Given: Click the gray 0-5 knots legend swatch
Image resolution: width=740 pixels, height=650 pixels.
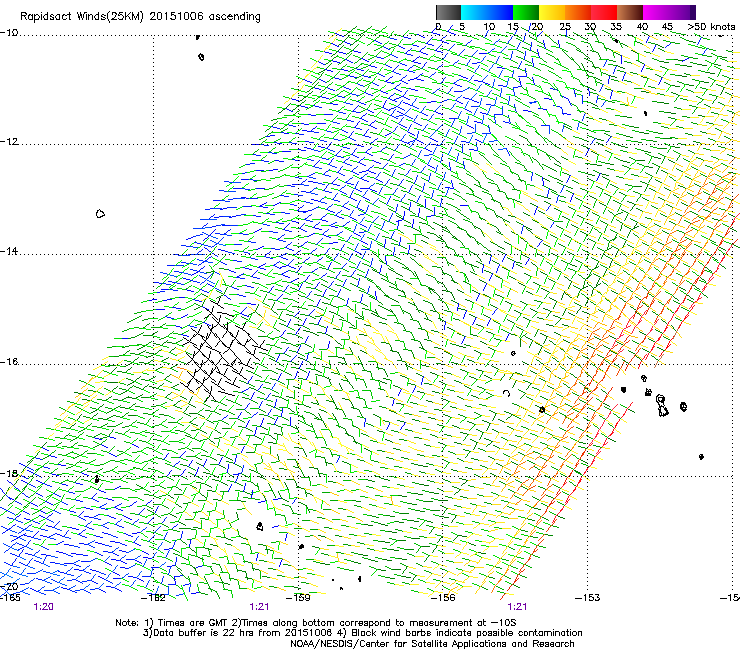Looking at the screenshot, I should click(x=448, y=12).
